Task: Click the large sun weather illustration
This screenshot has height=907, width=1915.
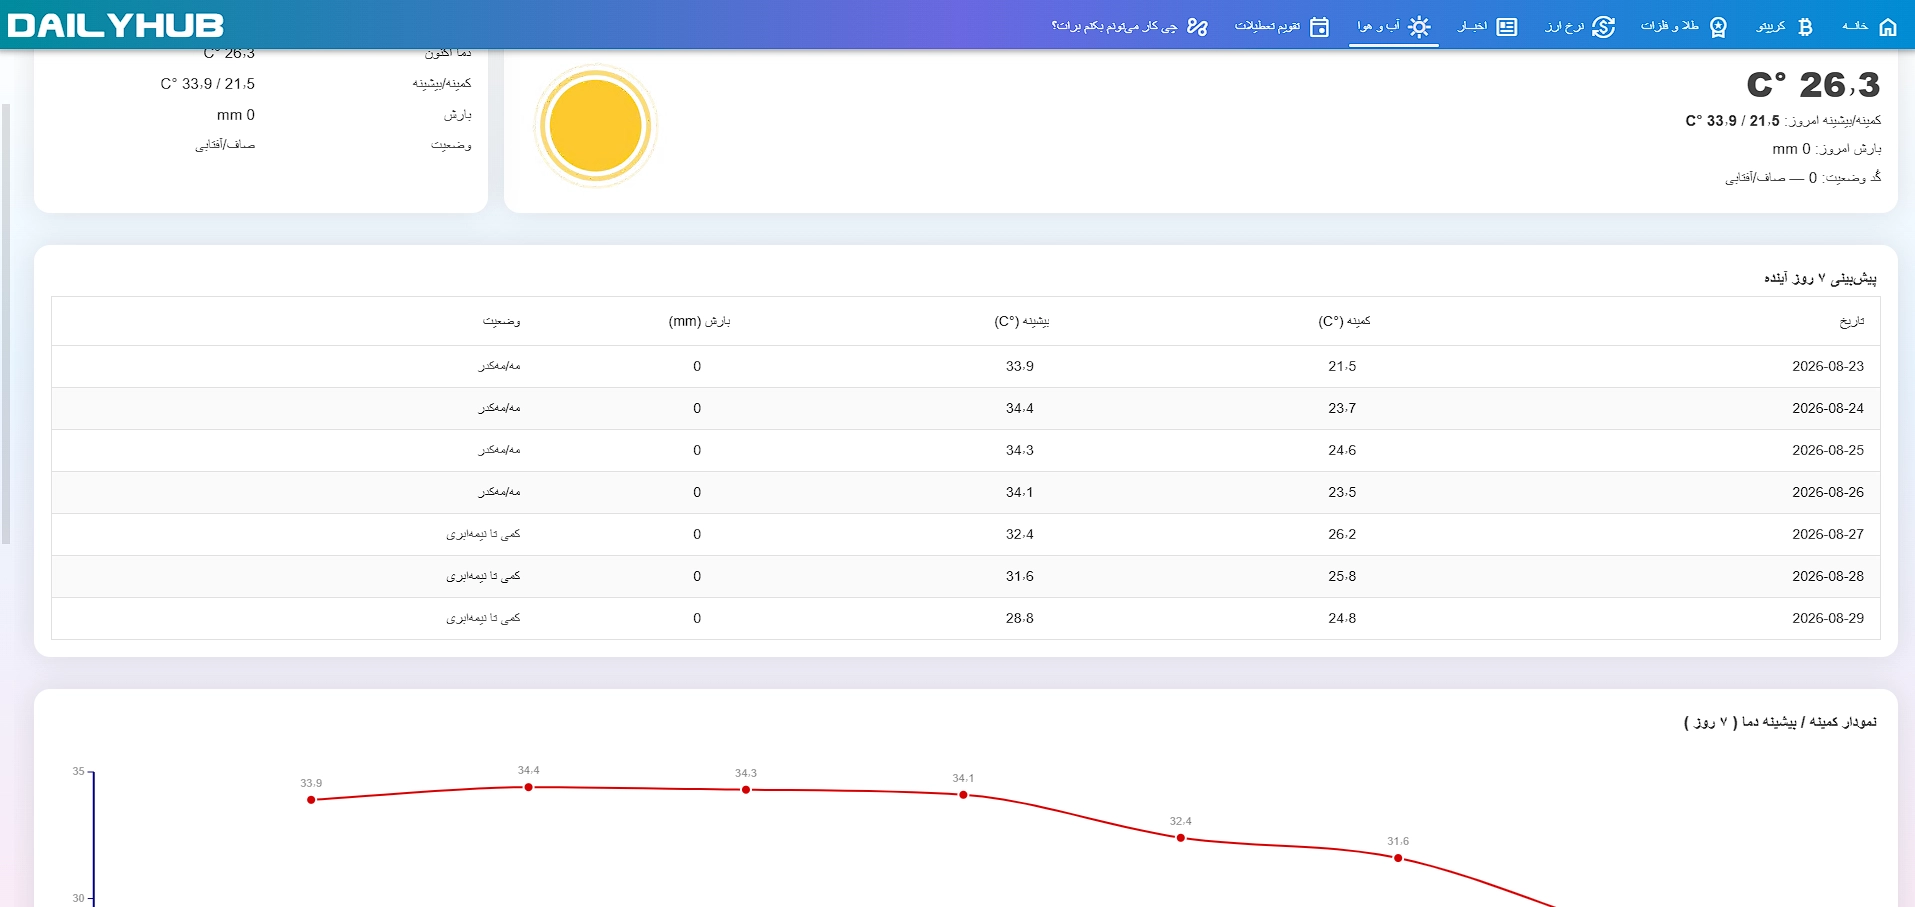Action: point(595,126)
